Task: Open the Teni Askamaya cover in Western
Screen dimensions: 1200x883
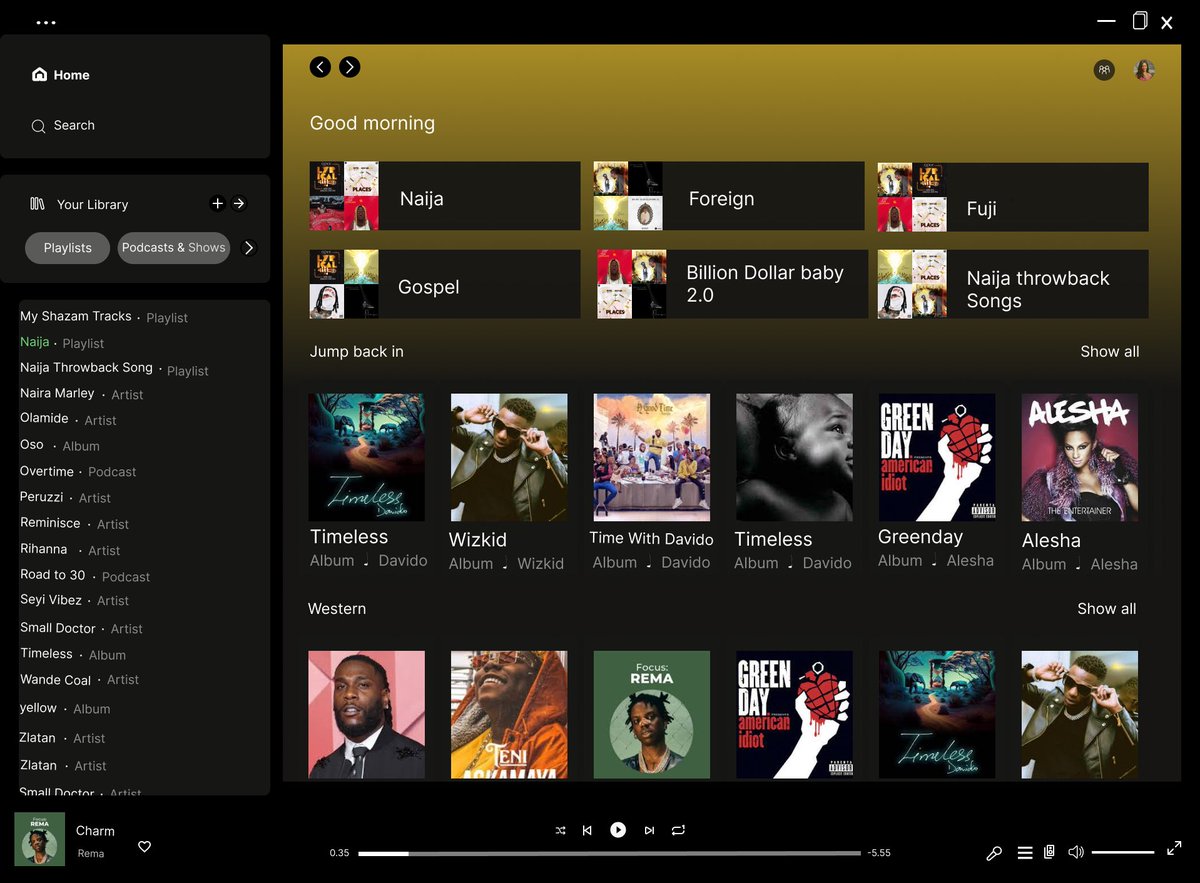Action: [x=509, y=715]
